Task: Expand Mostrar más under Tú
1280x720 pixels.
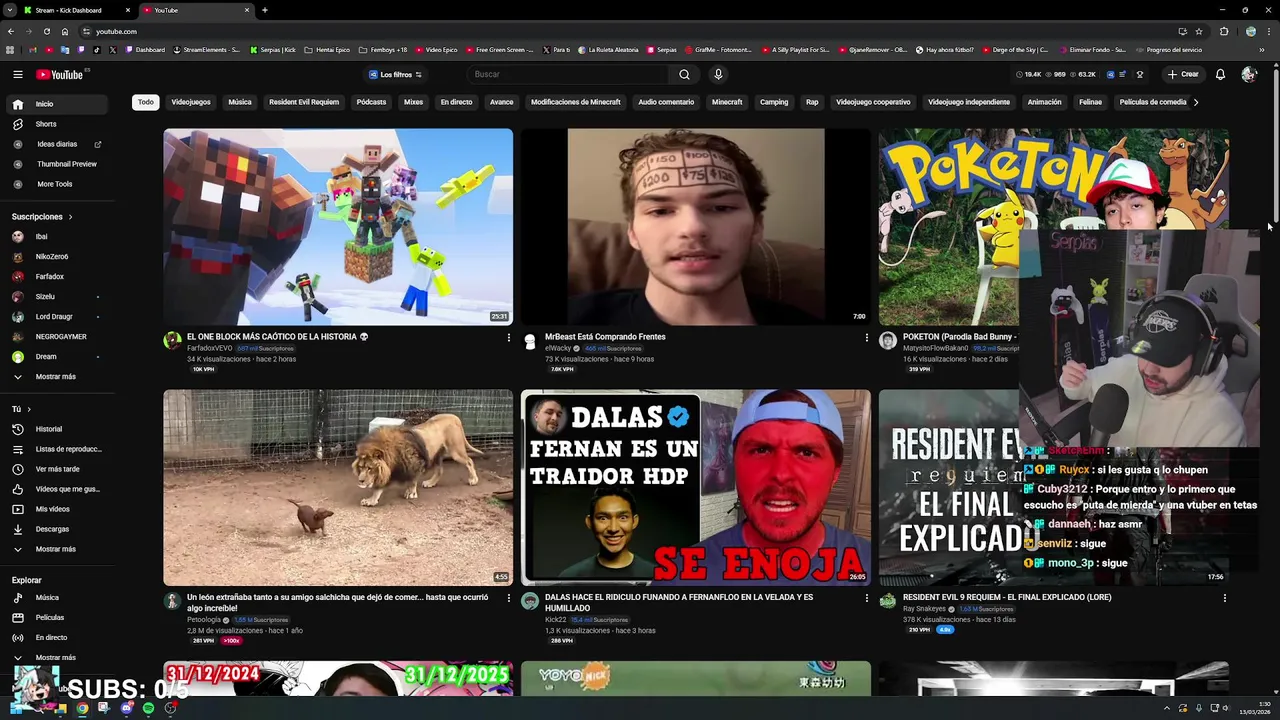Action: [56, 549]
